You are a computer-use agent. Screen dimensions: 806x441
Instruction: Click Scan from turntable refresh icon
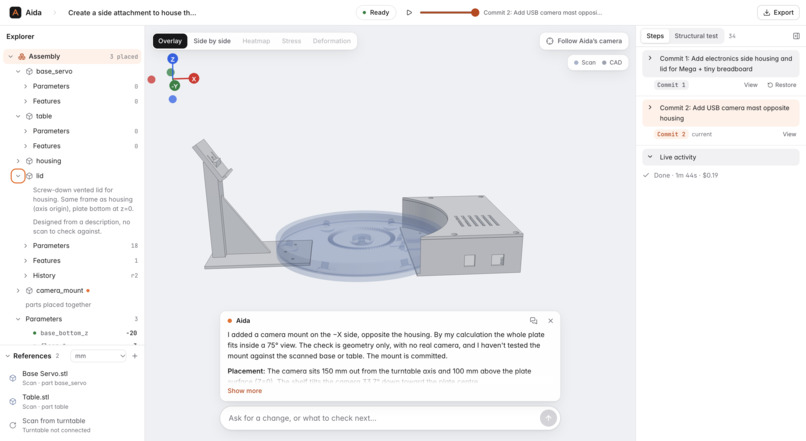[13, 425]
